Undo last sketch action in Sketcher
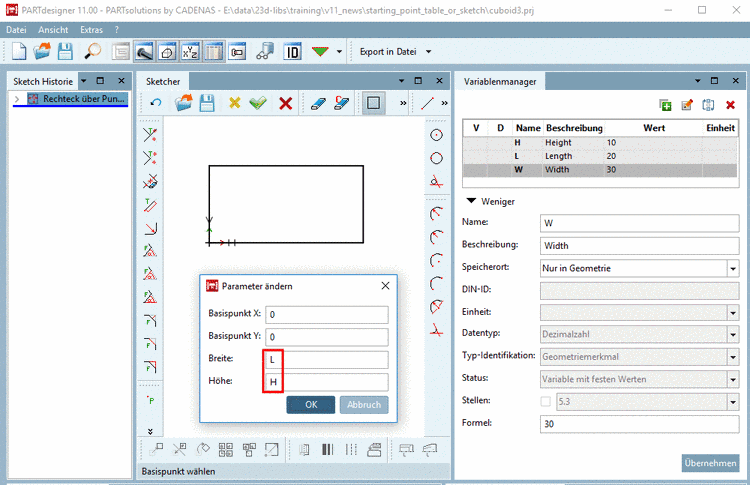The image size is (750, 485). [156, 103]
